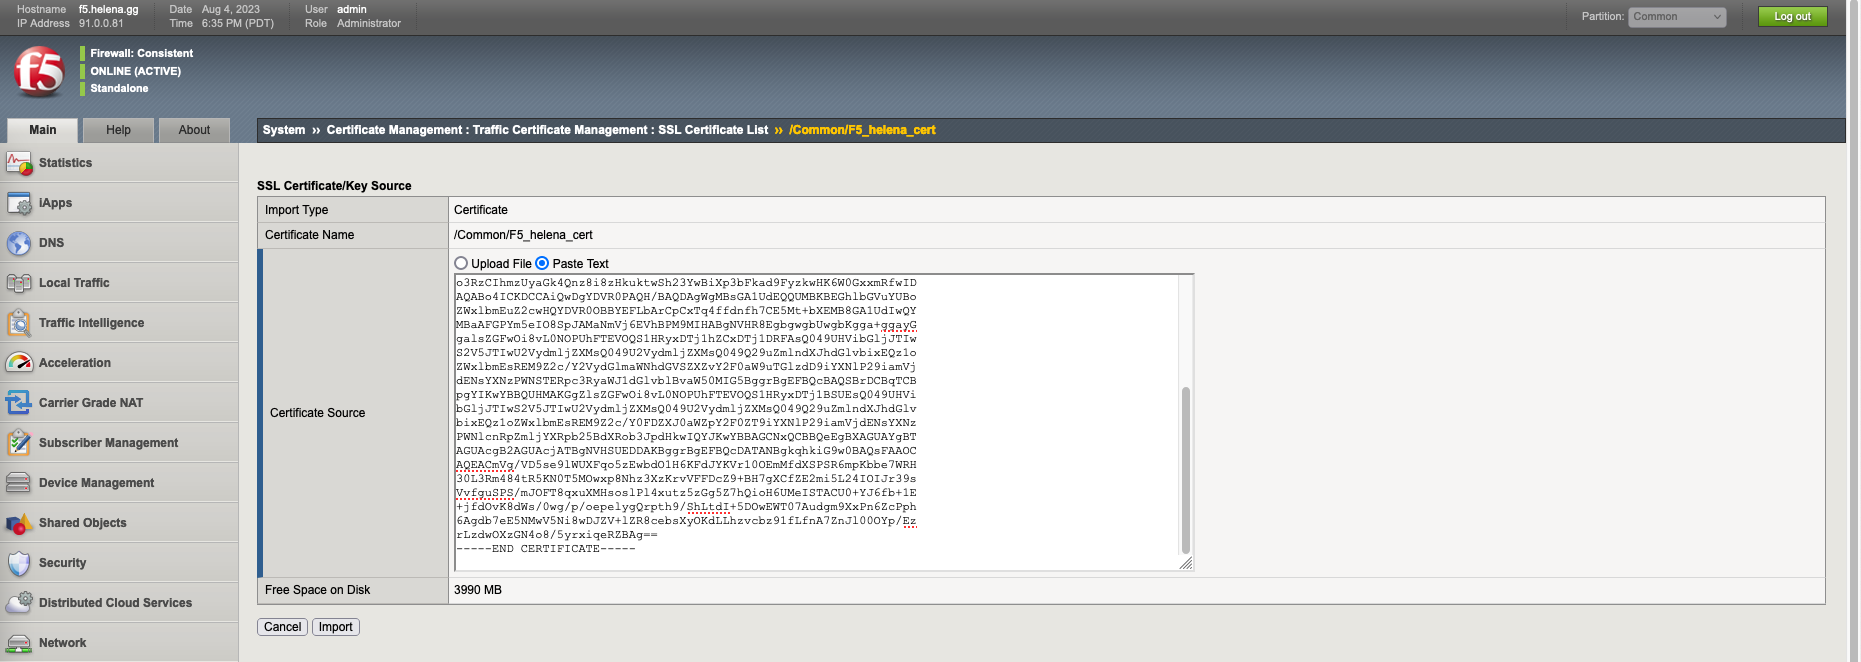Select the Upload File radio button

461,263
